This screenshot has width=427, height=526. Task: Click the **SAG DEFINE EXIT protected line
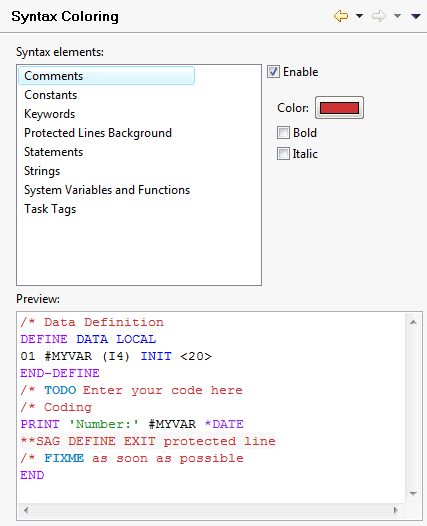coord(148,441)
